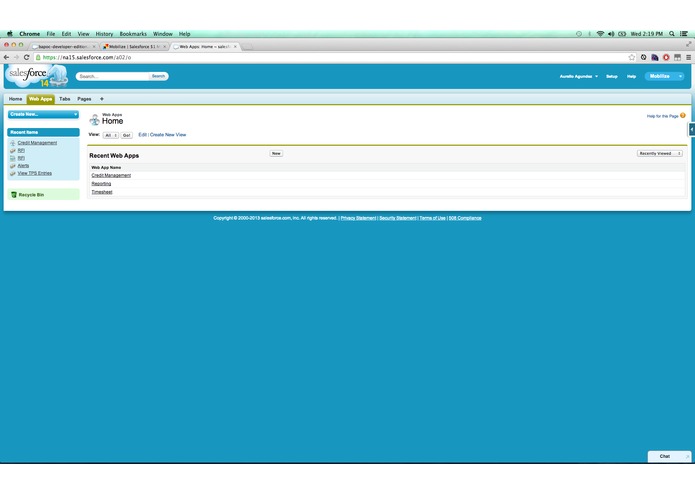Open Credit Management in the Recent Web Apps table

coord(111,175)
